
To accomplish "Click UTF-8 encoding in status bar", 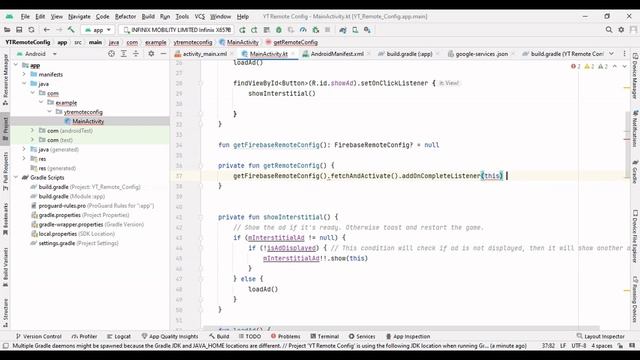I will (x=578, y=346).
